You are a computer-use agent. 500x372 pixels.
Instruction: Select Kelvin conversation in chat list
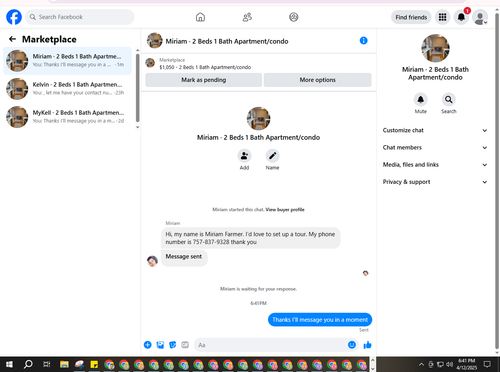point(68,89)
